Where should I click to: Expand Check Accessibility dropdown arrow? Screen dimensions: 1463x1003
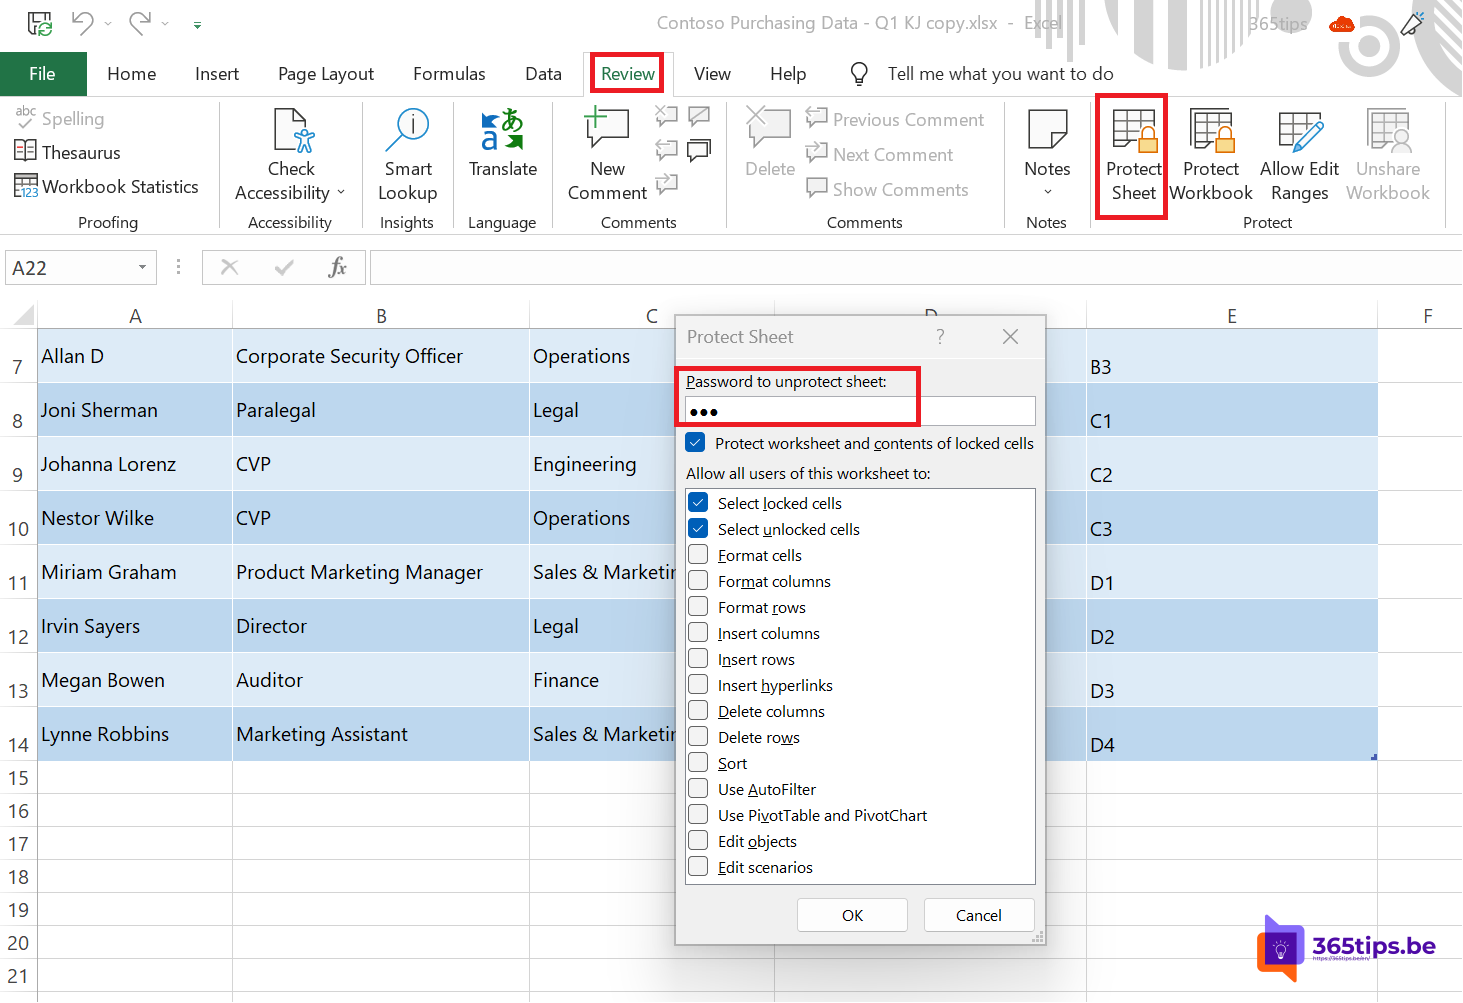[341, 193]
